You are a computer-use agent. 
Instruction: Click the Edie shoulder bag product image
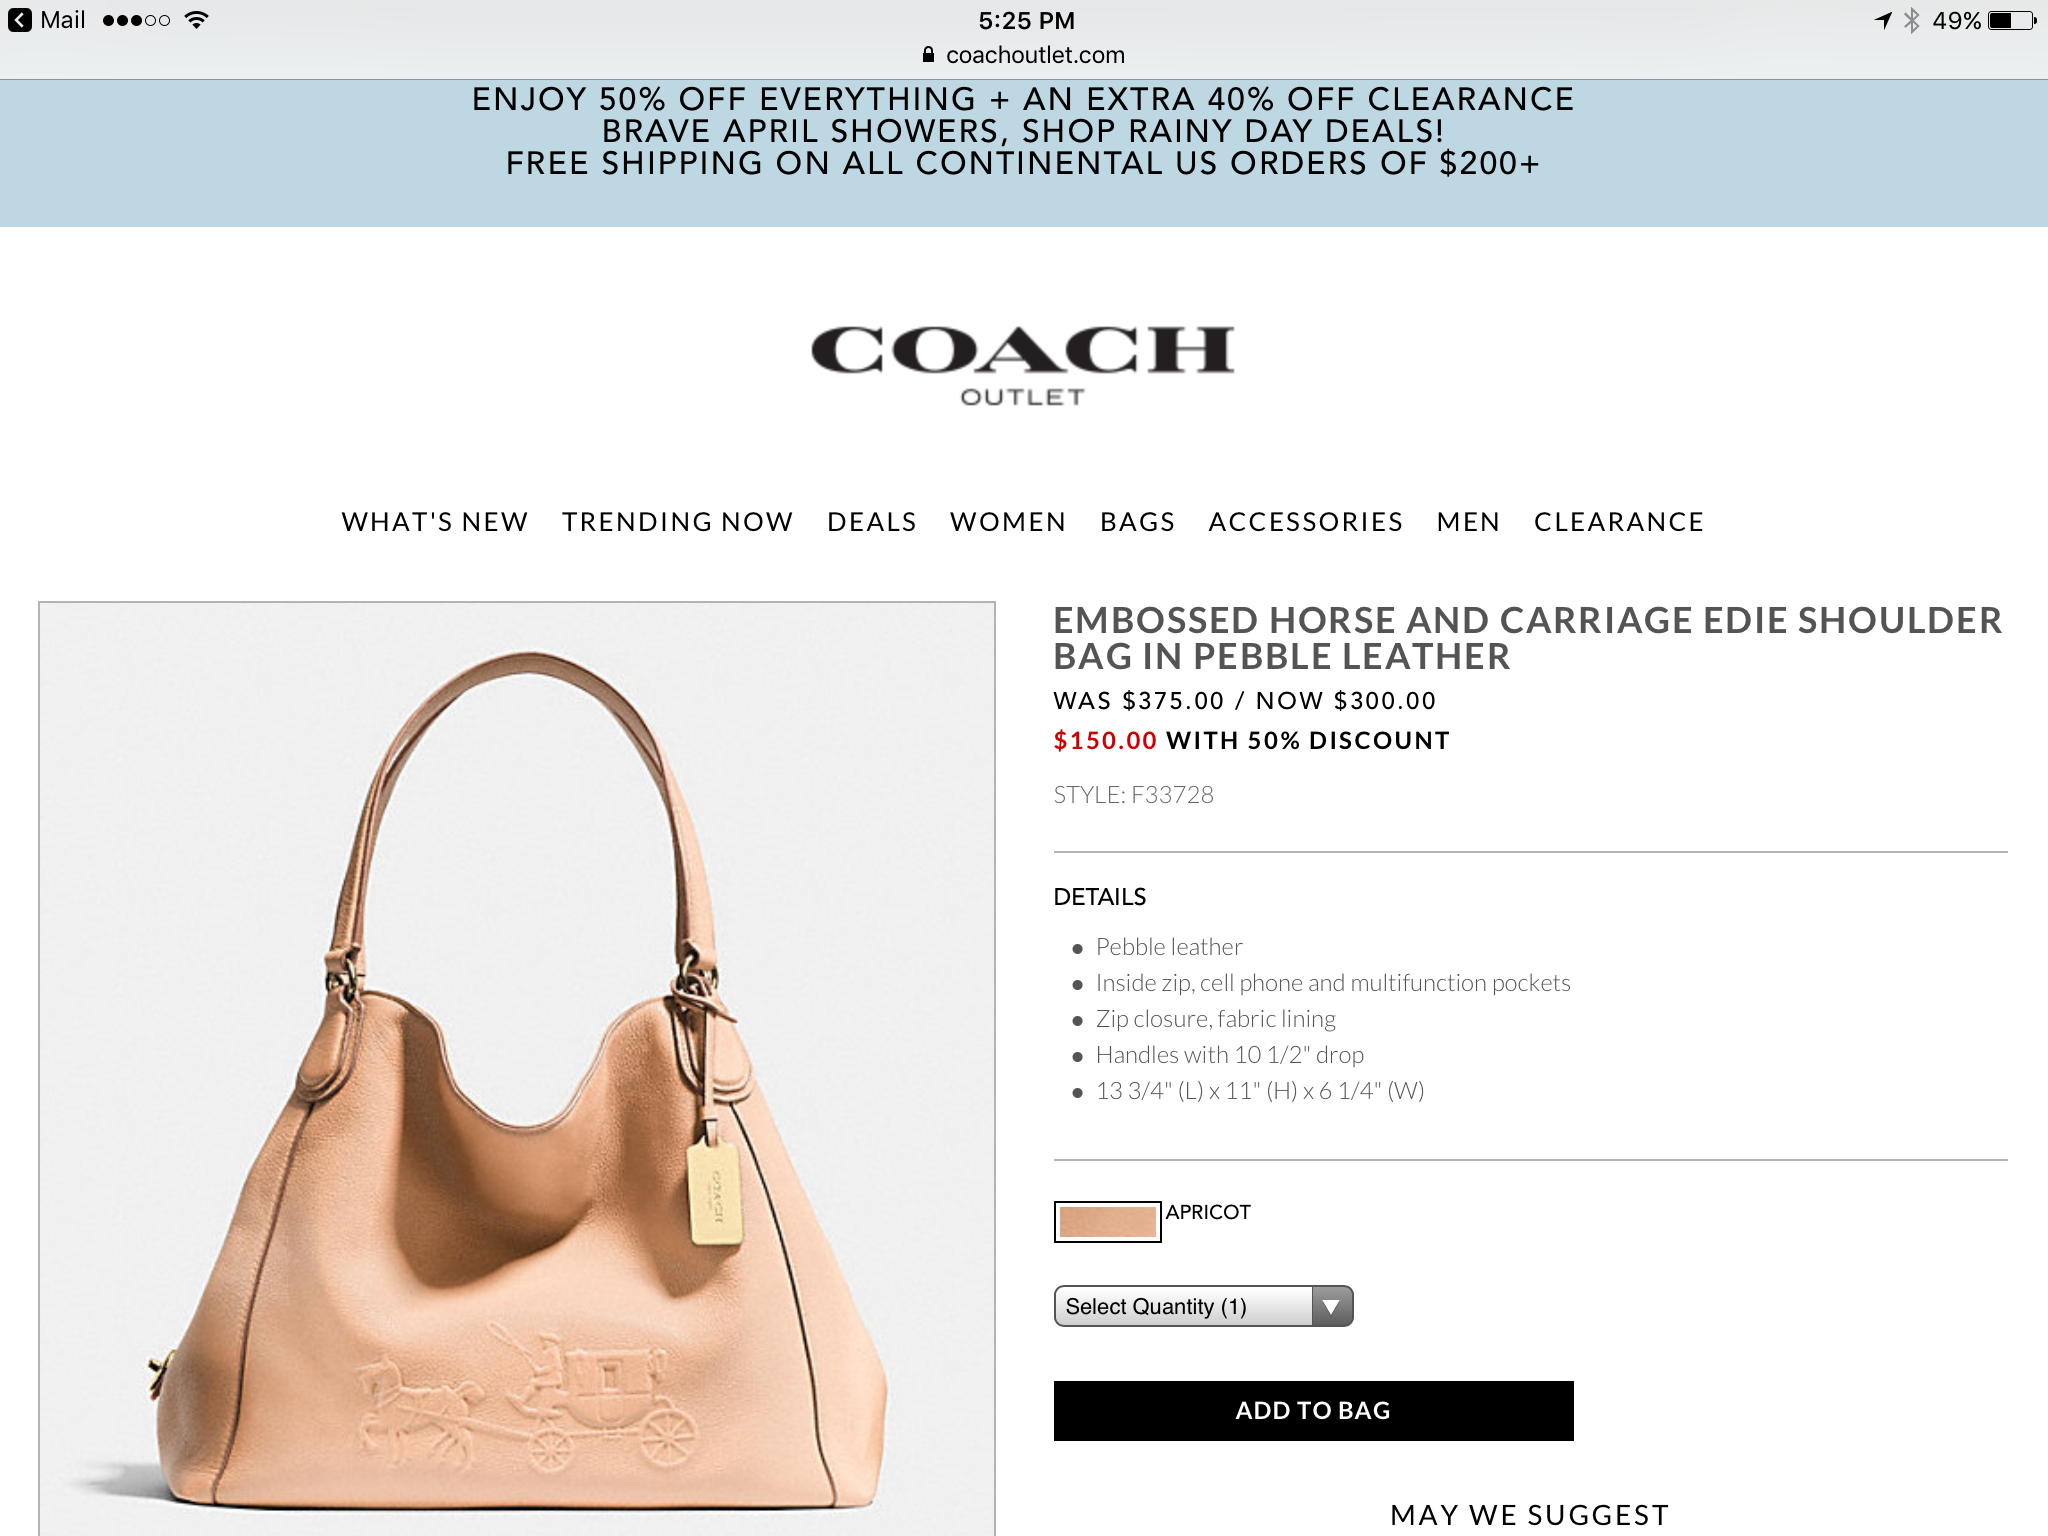pos(517,1068)
